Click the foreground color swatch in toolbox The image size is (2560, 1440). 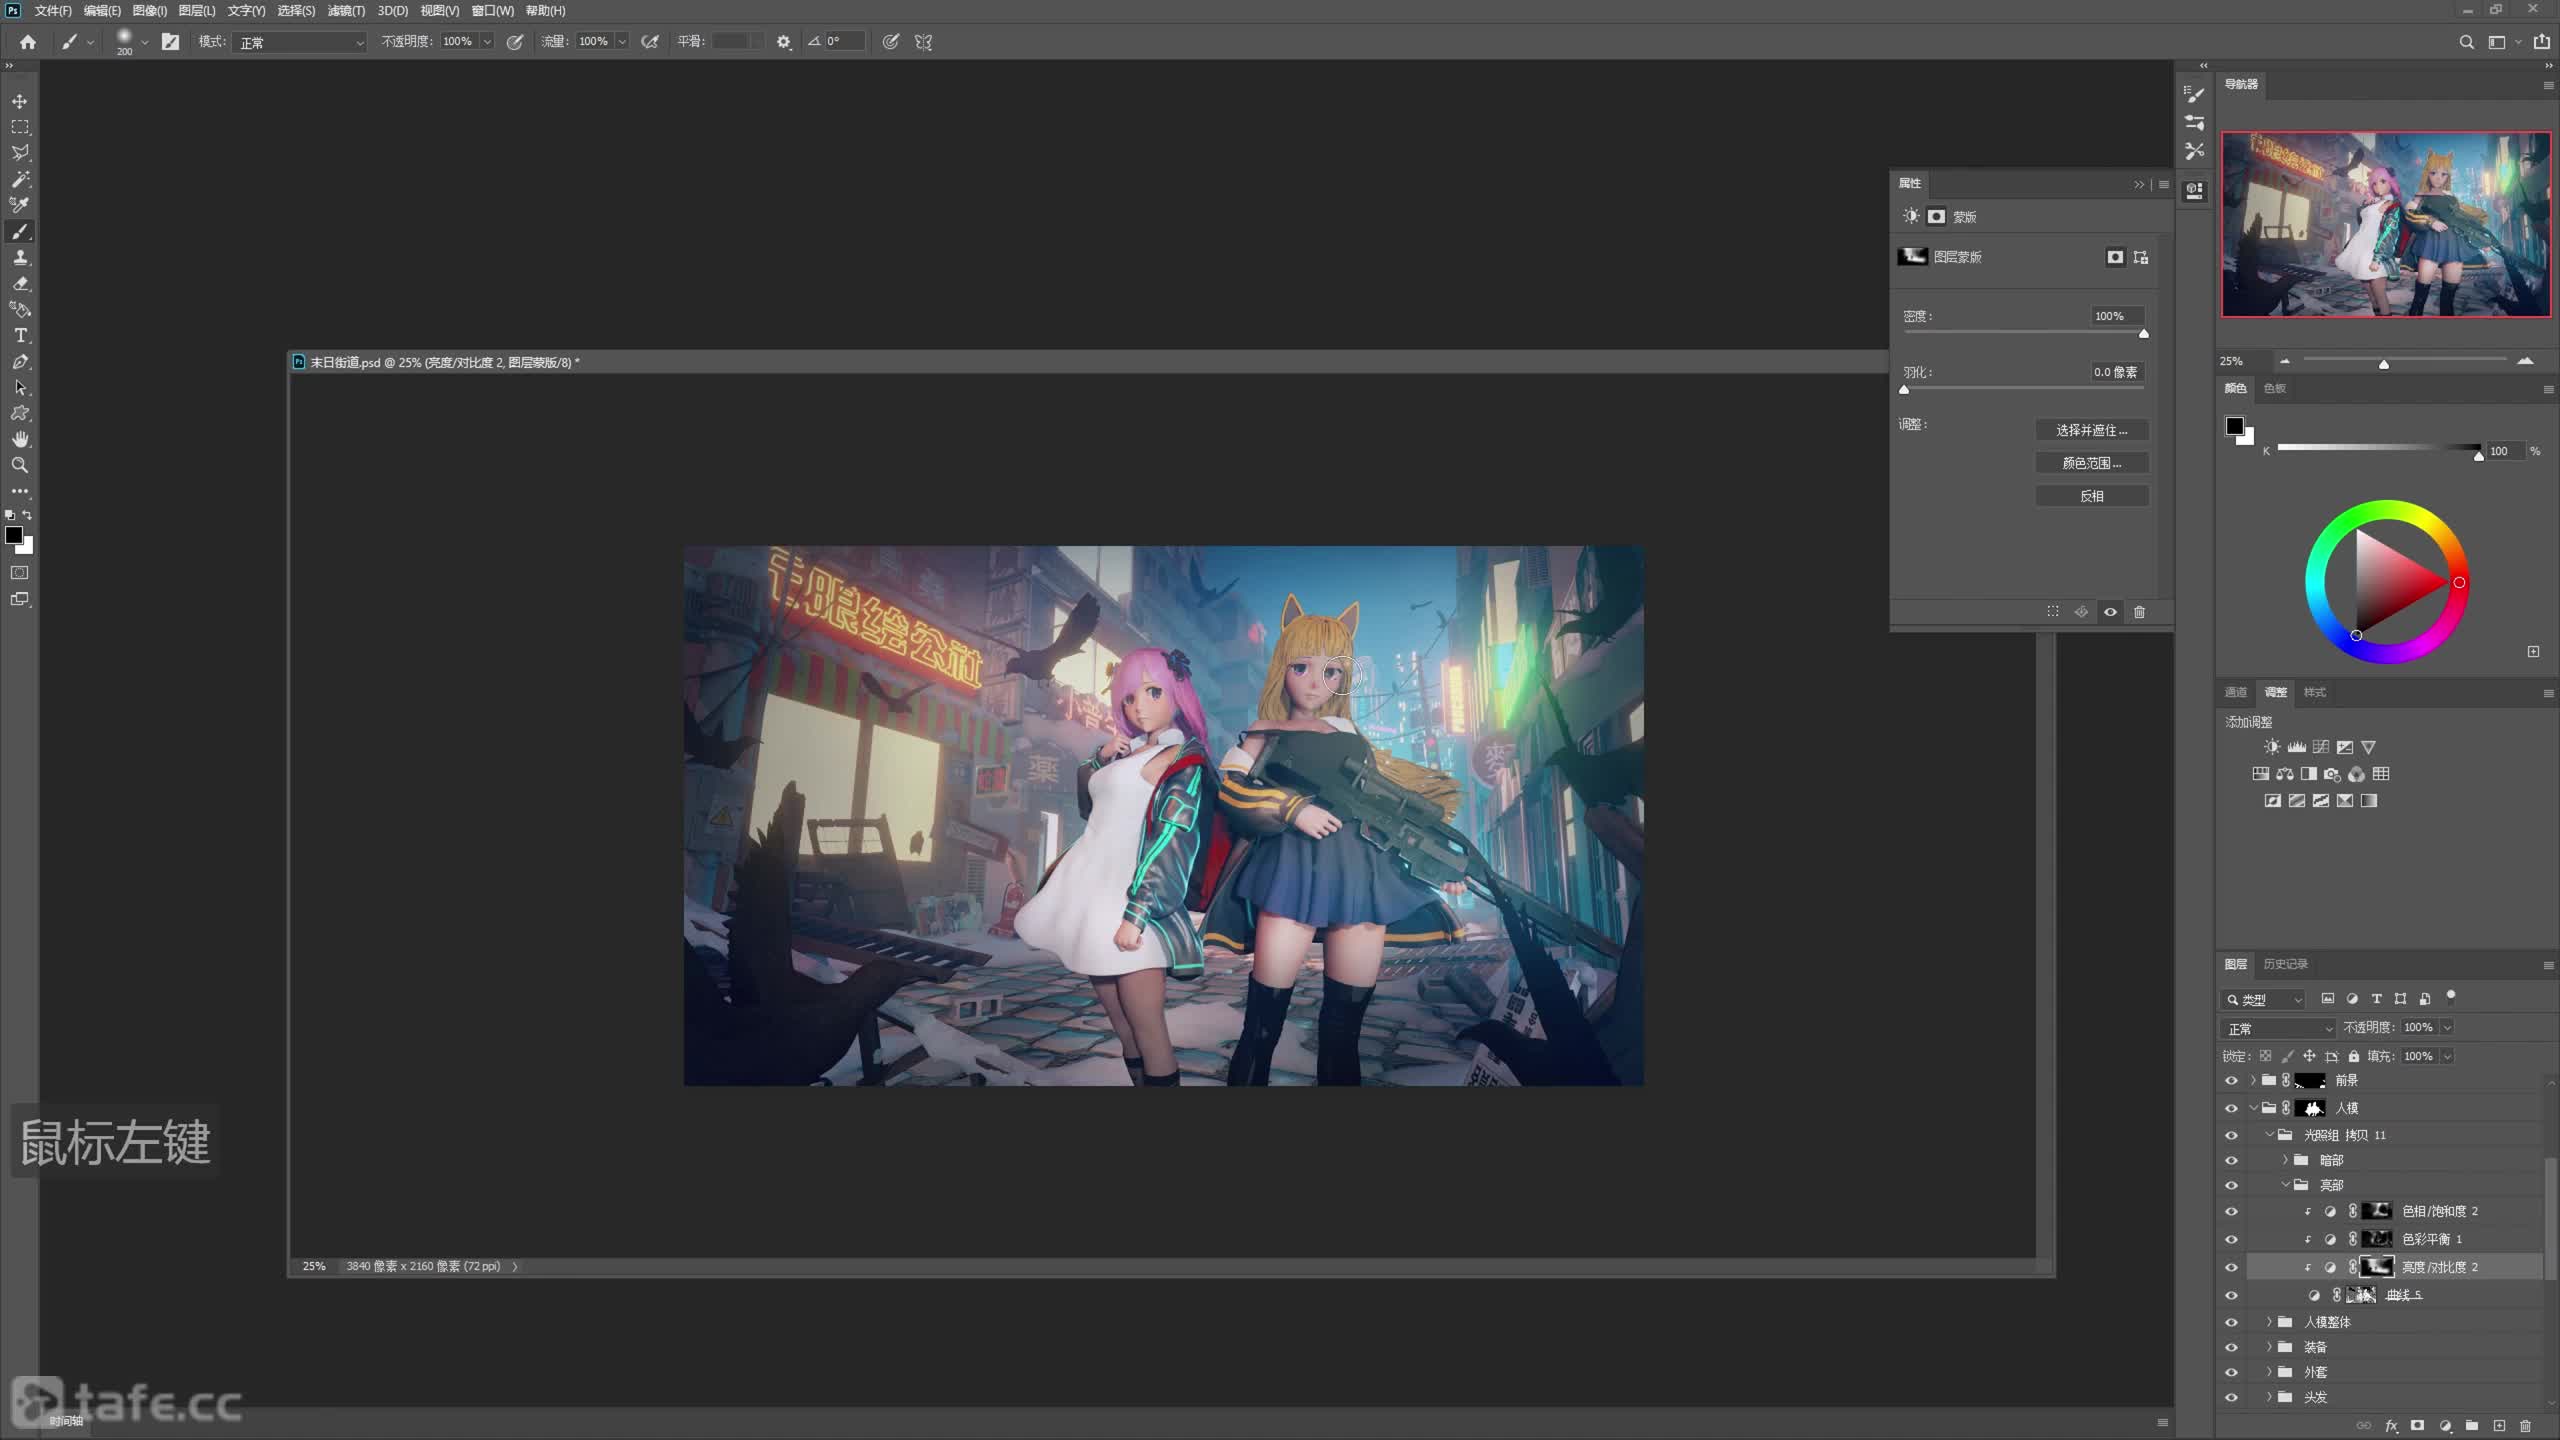click(x=14, y=536)
